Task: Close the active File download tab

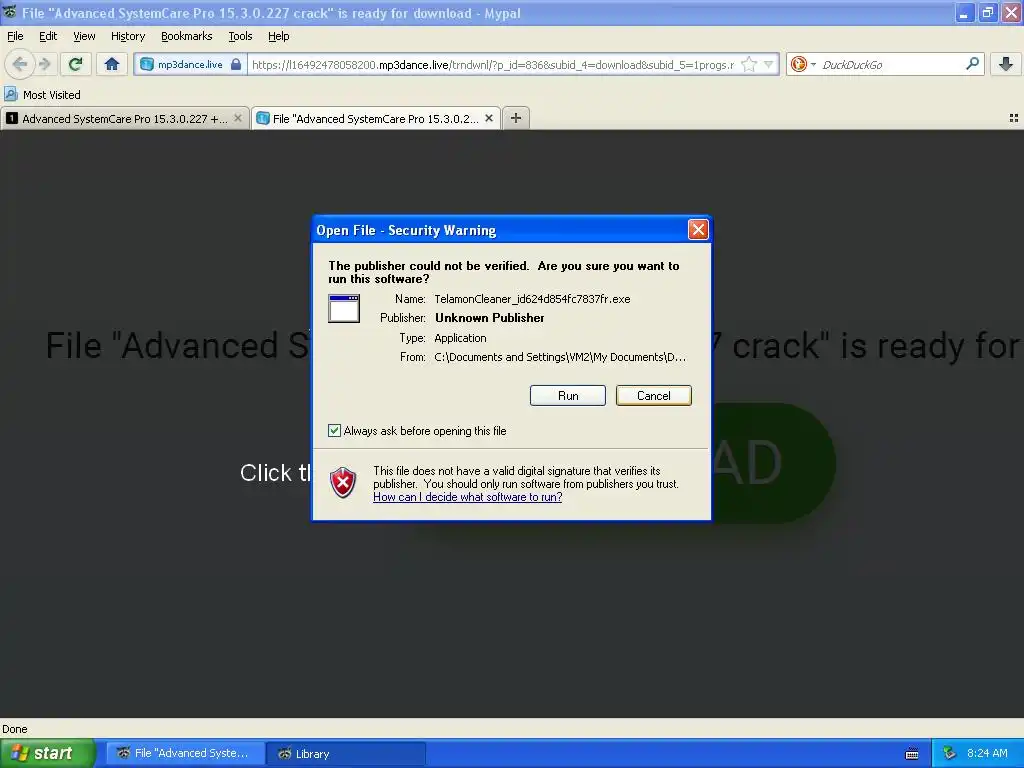Action: point(488,118)
